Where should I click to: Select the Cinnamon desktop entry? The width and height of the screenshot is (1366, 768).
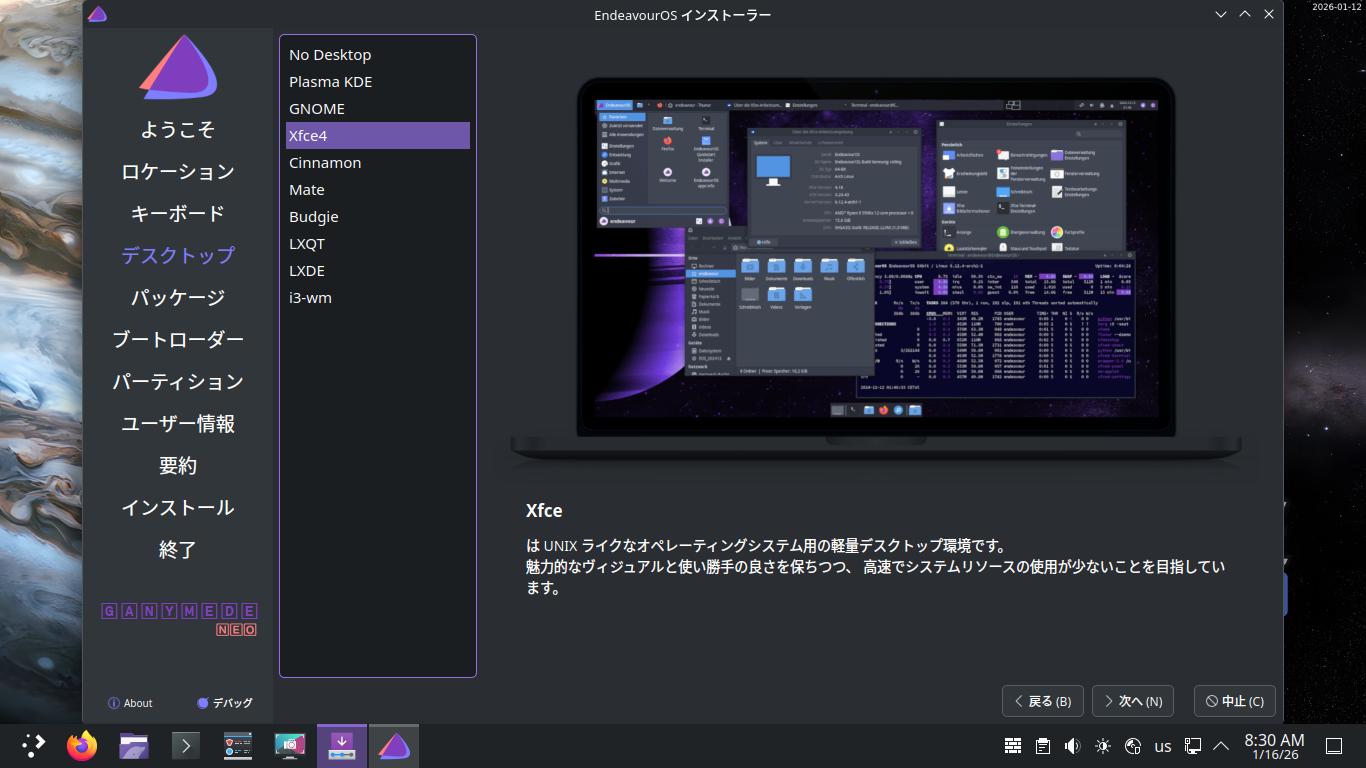tap(325, 163)
